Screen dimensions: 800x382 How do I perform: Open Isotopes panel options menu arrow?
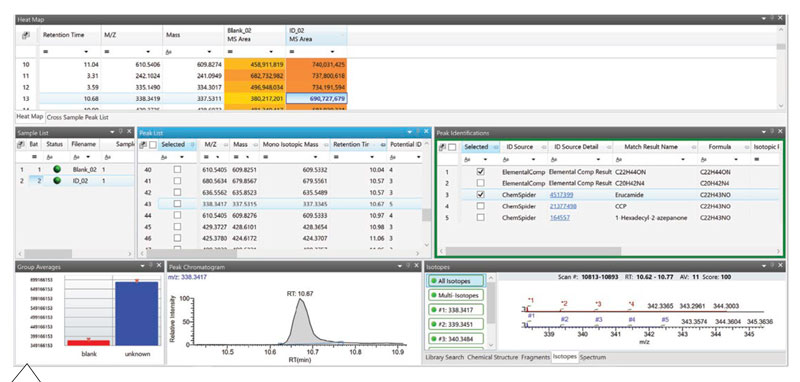764,266
